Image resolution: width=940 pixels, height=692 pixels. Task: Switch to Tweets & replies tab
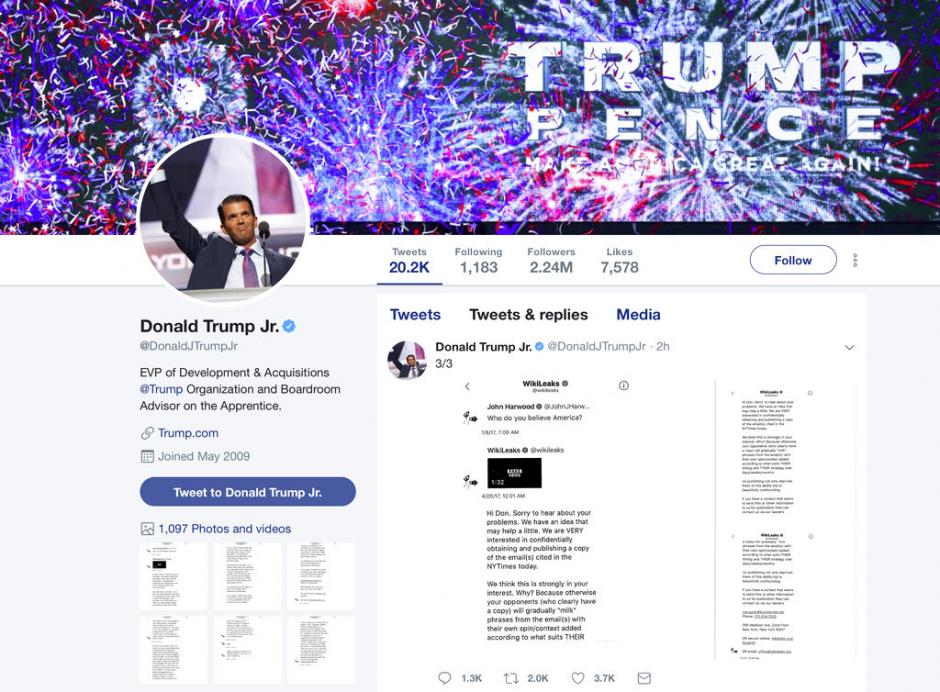(x=528, y=315)
